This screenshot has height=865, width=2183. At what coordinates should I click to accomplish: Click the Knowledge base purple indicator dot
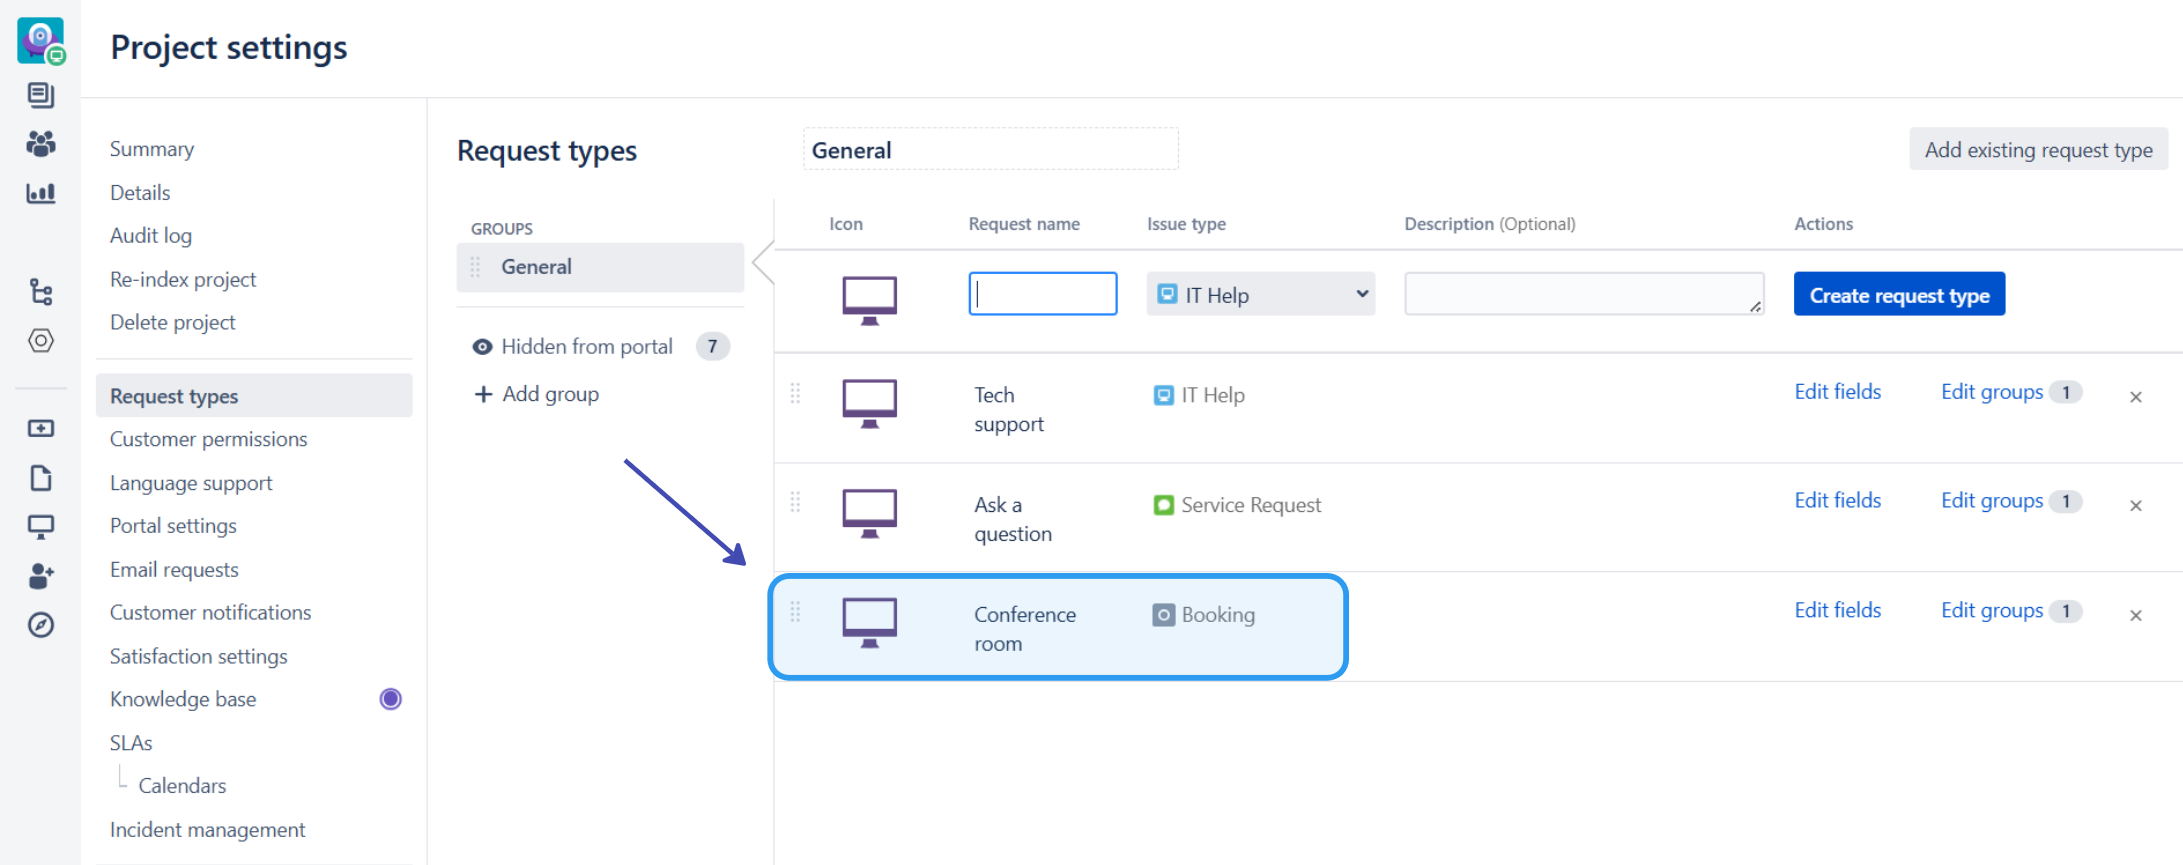coord(390,699)
